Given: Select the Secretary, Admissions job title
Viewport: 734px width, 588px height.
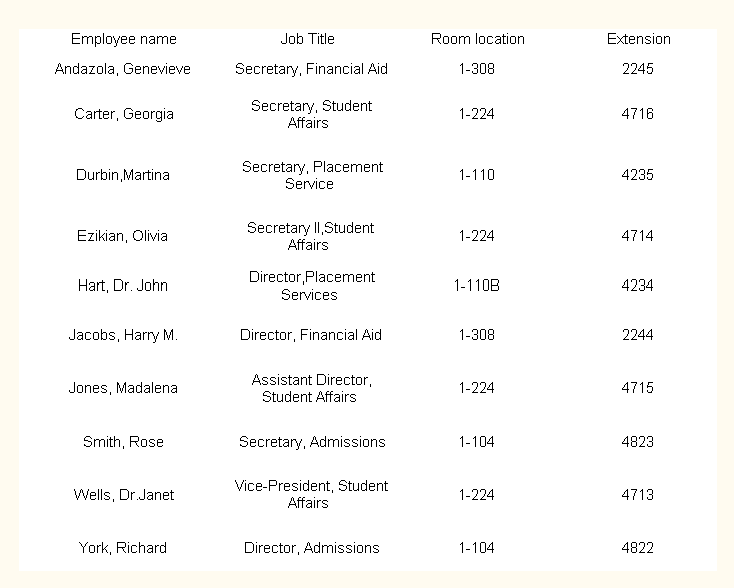Looking at the screenshot, I should click(x=311, y=442).
